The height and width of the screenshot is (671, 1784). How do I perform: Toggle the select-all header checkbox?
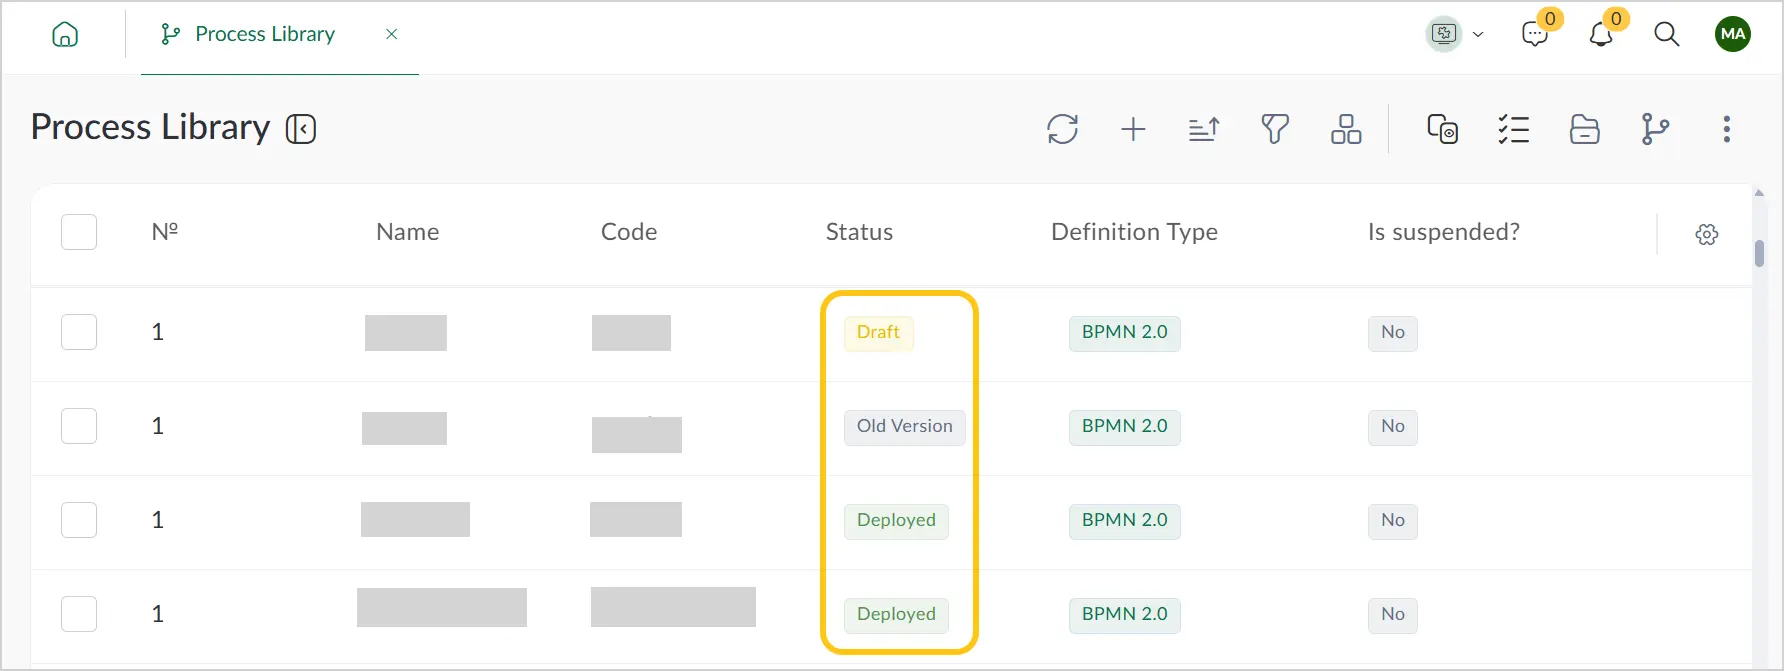[79, 232]
